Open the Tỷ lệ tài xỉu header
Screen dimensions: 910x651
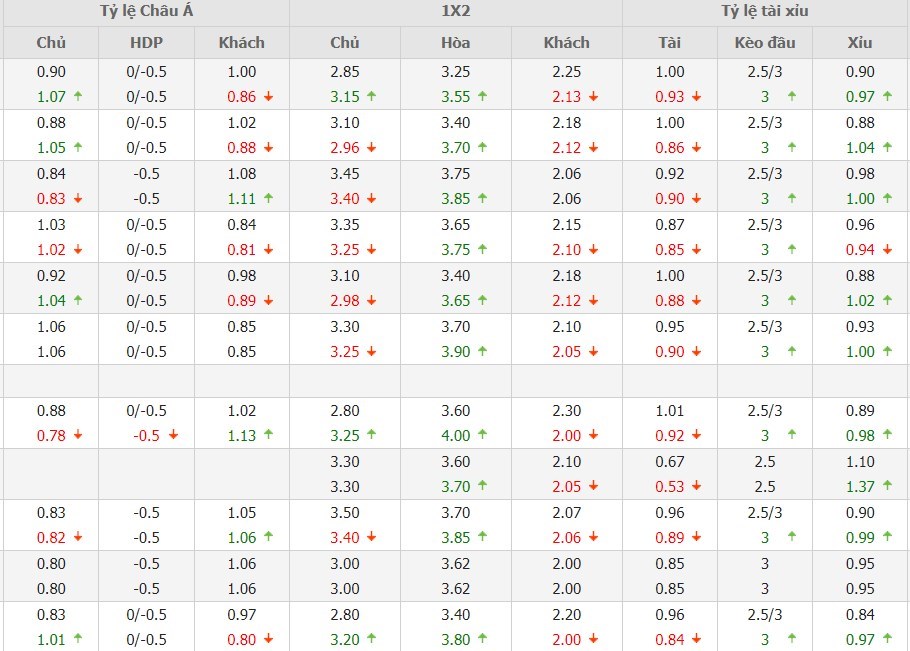tap(765, 12)
